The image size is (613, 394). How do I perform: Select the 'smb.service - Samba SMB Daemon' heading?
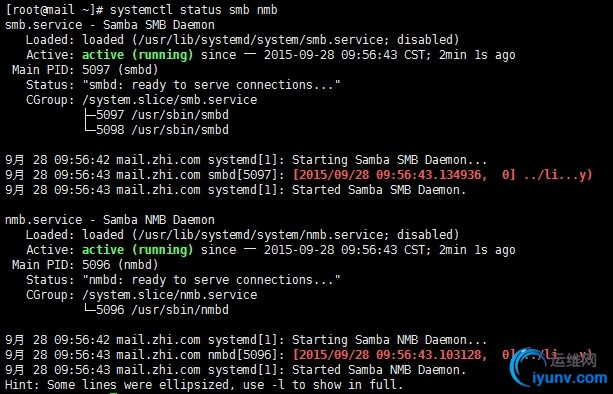(x=110, y=25)
